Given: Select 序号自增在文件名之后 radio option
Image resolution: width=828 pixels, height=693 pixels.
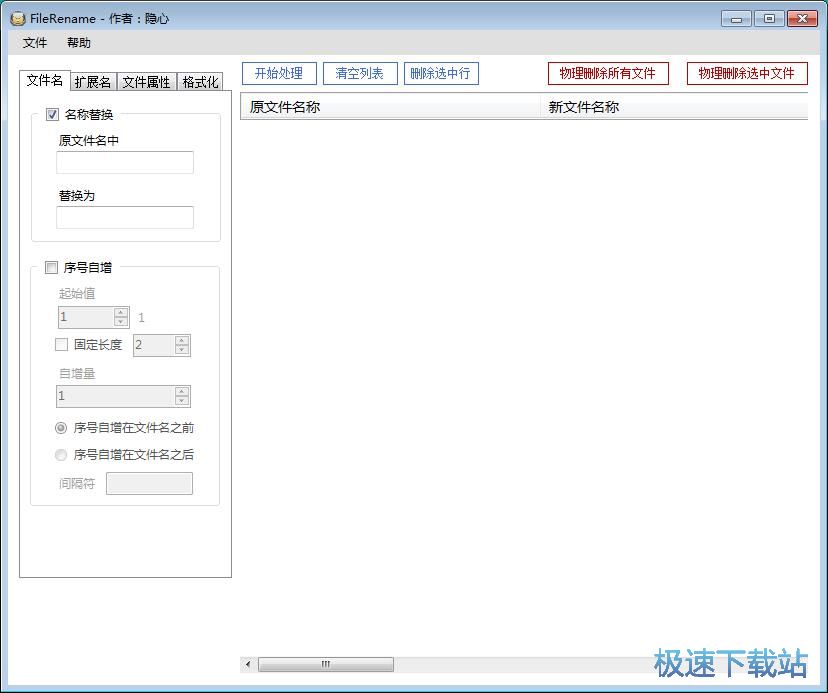Looking at the screenshot, I should 61,455.
